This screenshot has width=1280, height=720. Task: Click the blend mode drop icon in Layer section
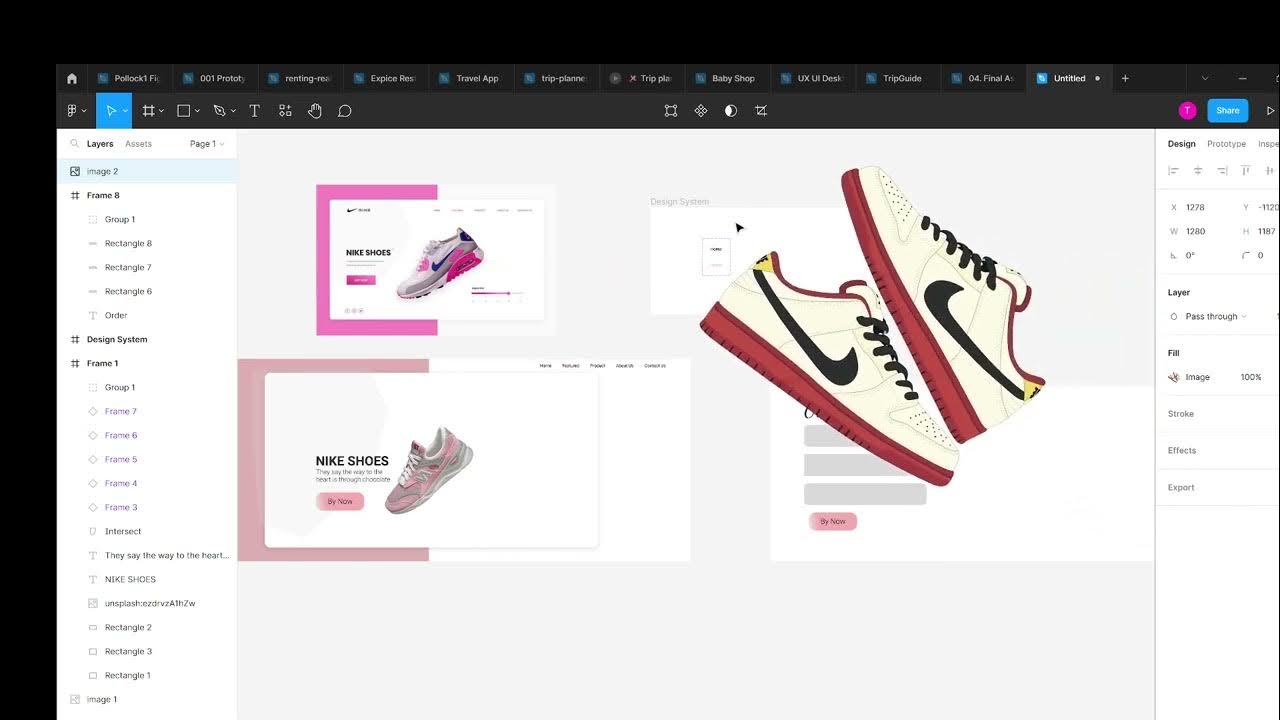pos(1174,317)
